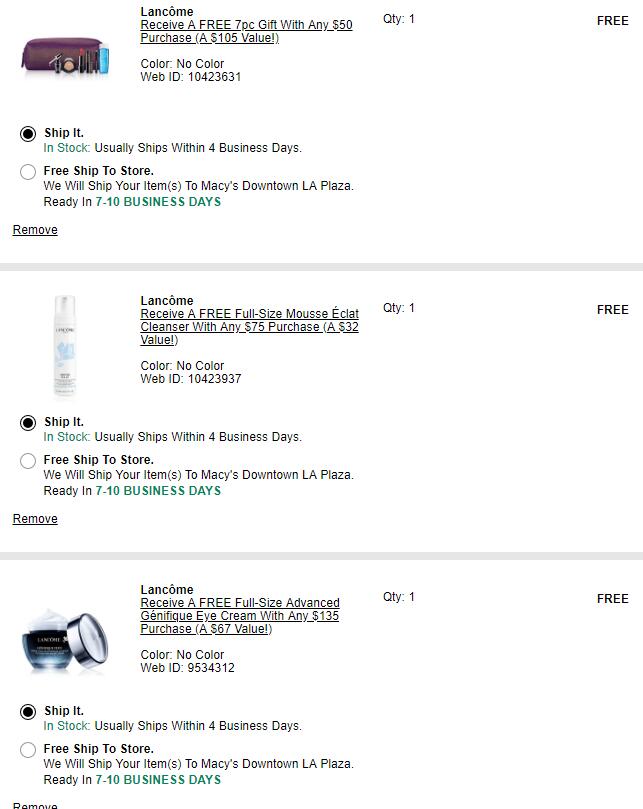Remove the free 7pc Gift item

click(35, 230)
